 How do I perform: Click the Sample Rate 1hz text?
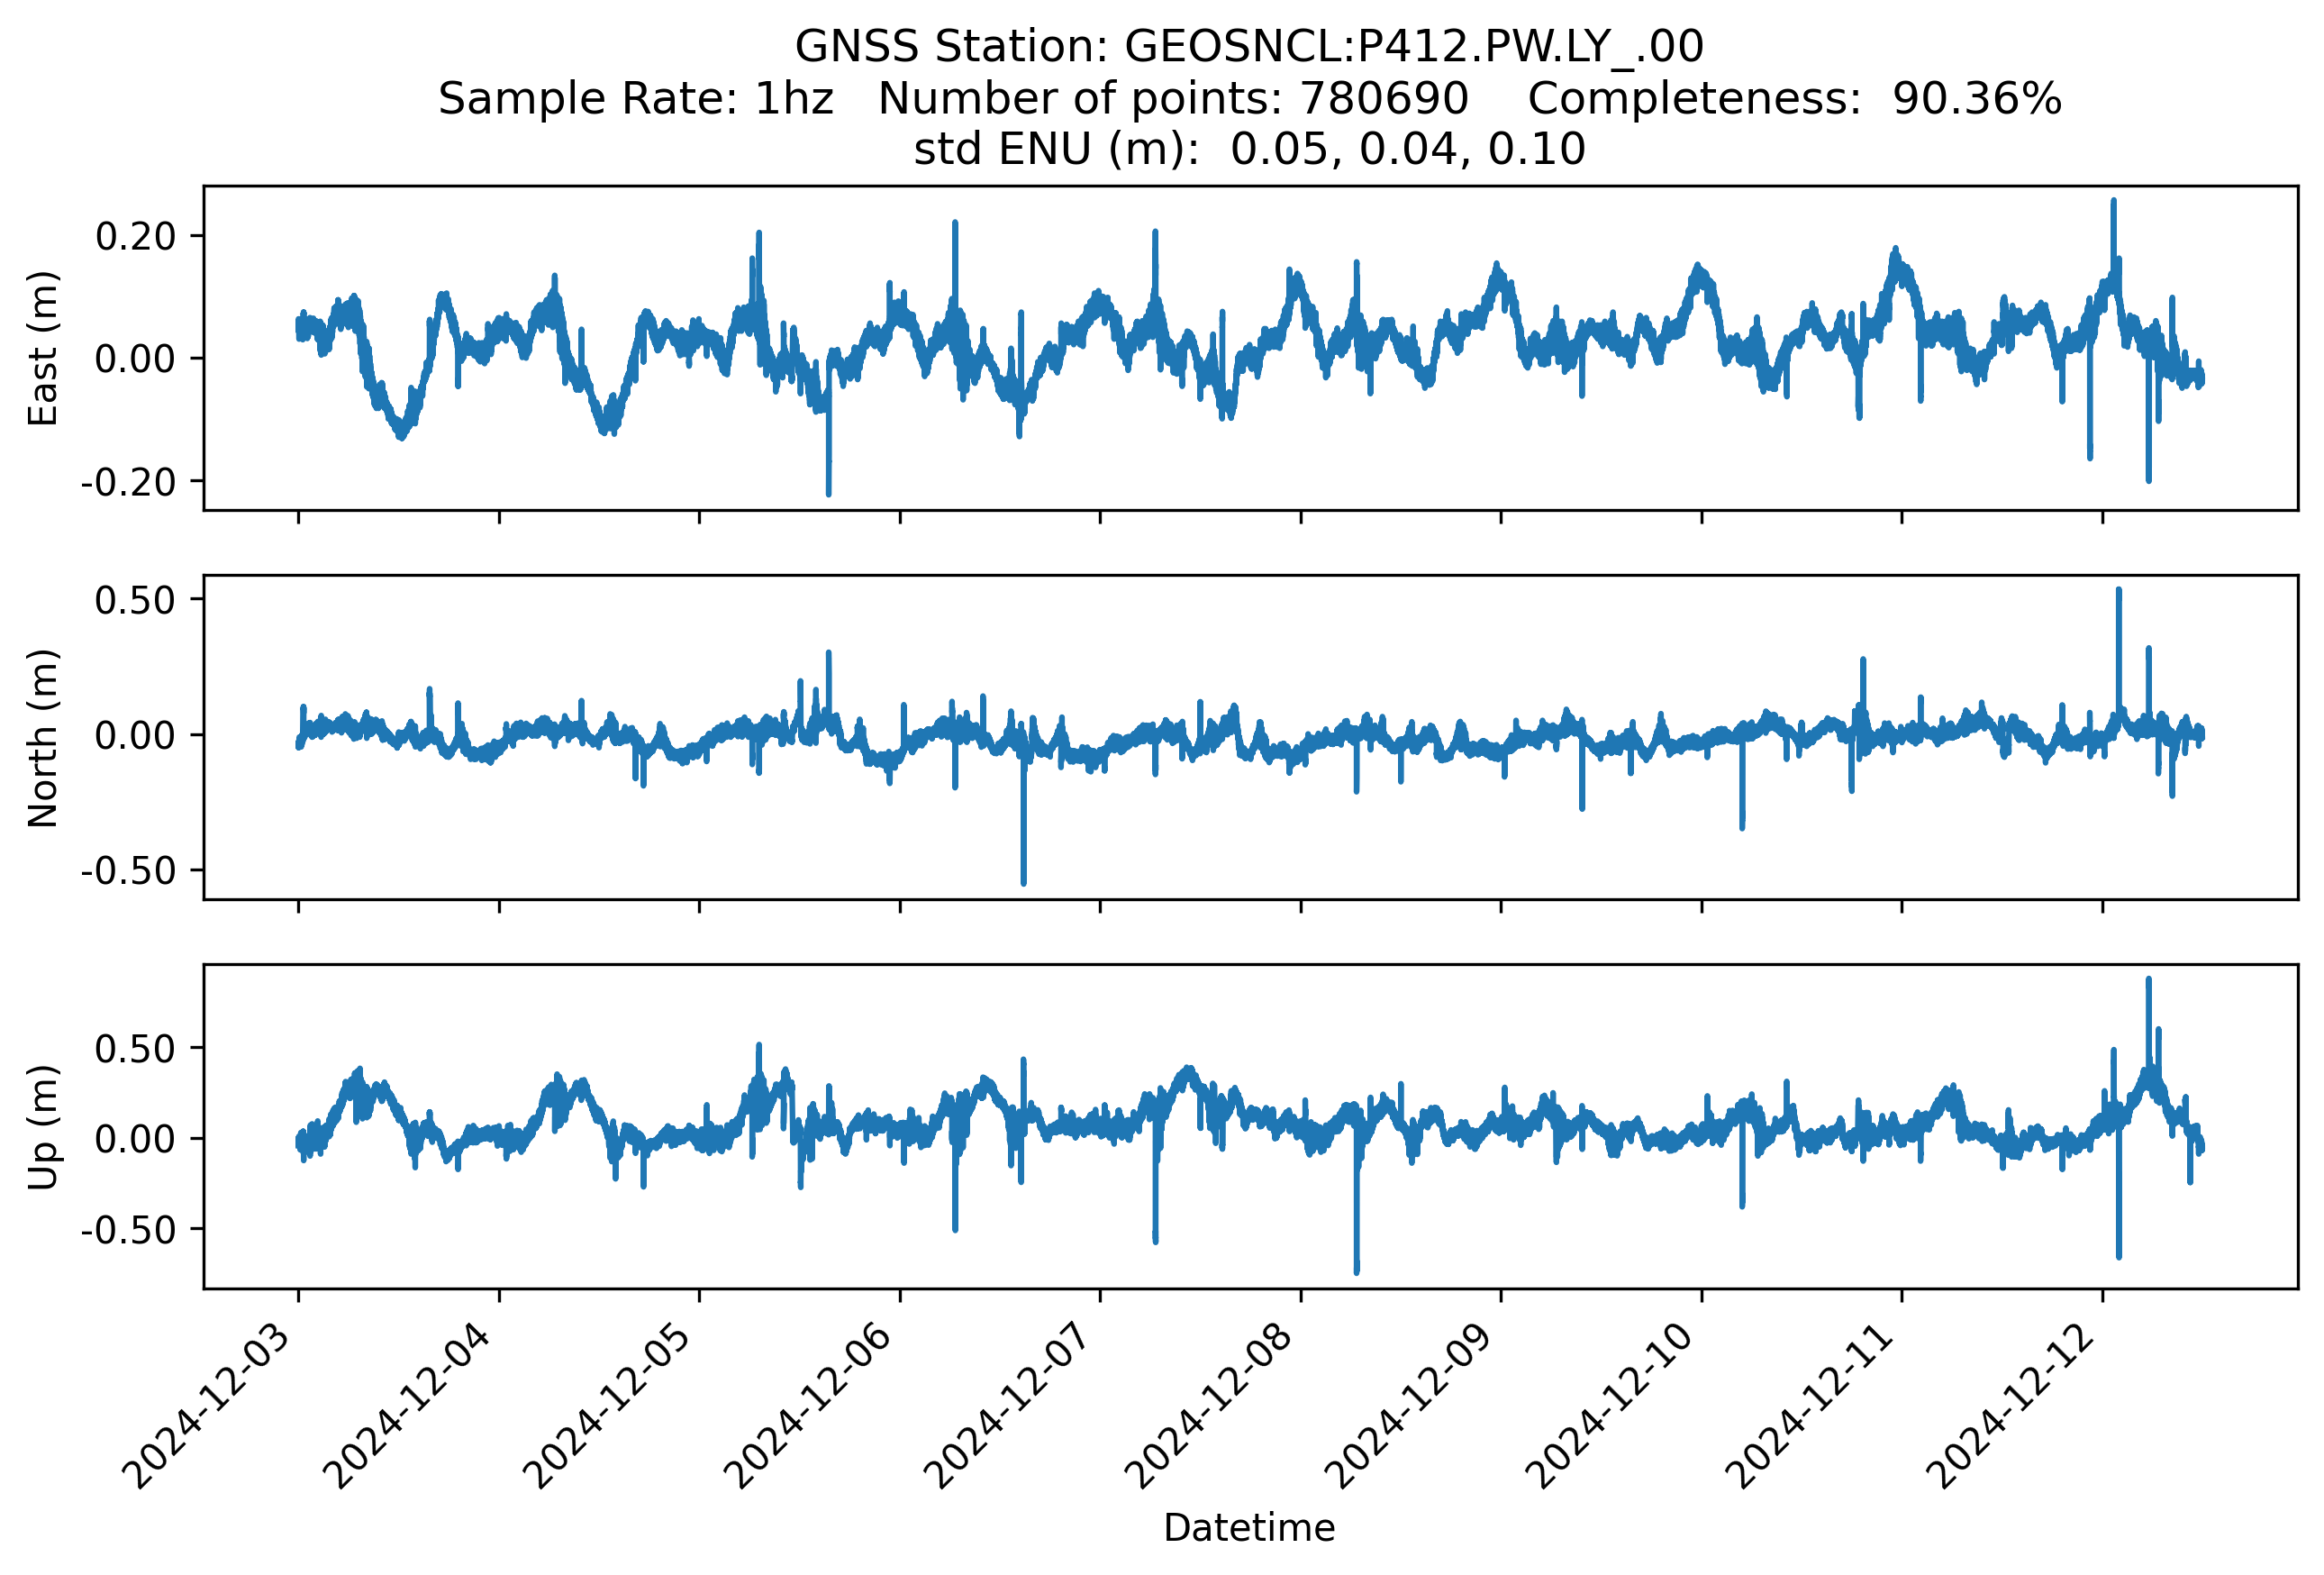point(635,98)
